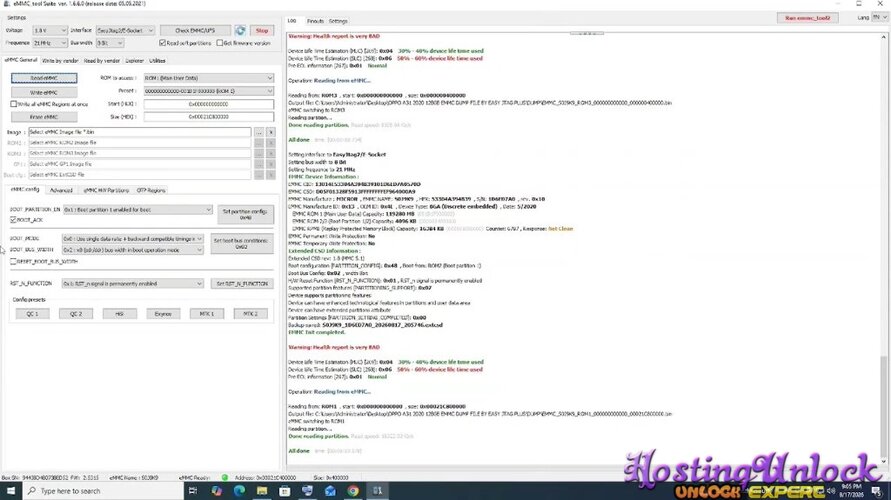The width and height of the screenshot is (891, 500).
Task: Switch to the Advanced tab
Action: (x=61, y=190)
